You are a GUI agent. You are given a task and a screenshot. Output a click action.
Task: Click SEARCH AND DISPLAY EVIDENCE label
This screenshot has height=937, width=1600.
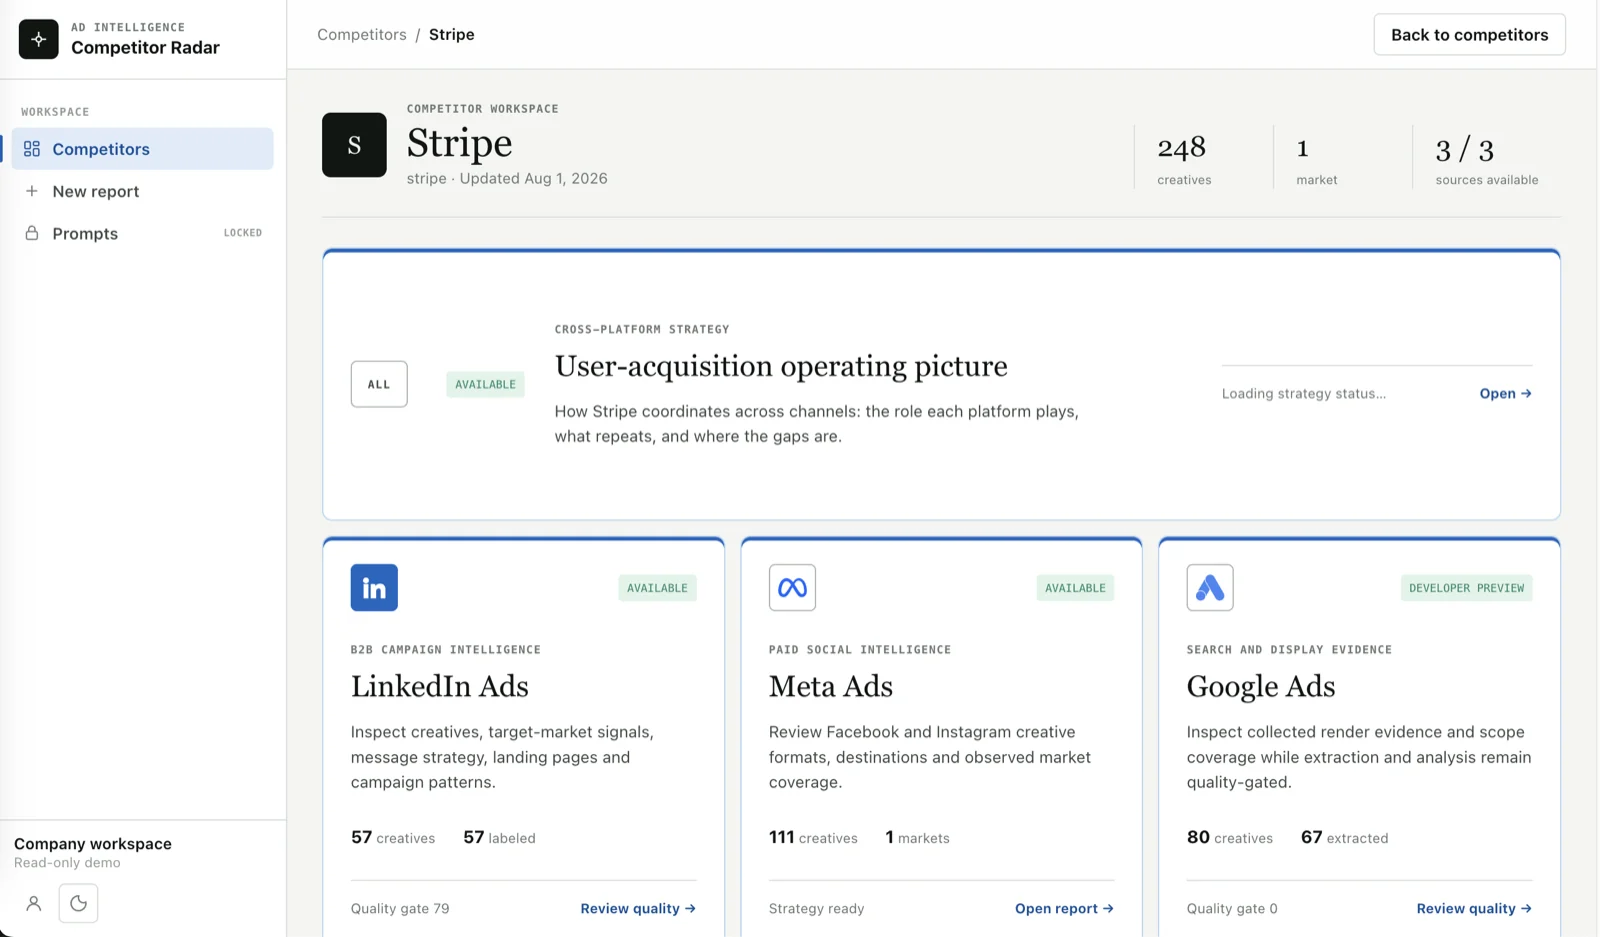1289,650
